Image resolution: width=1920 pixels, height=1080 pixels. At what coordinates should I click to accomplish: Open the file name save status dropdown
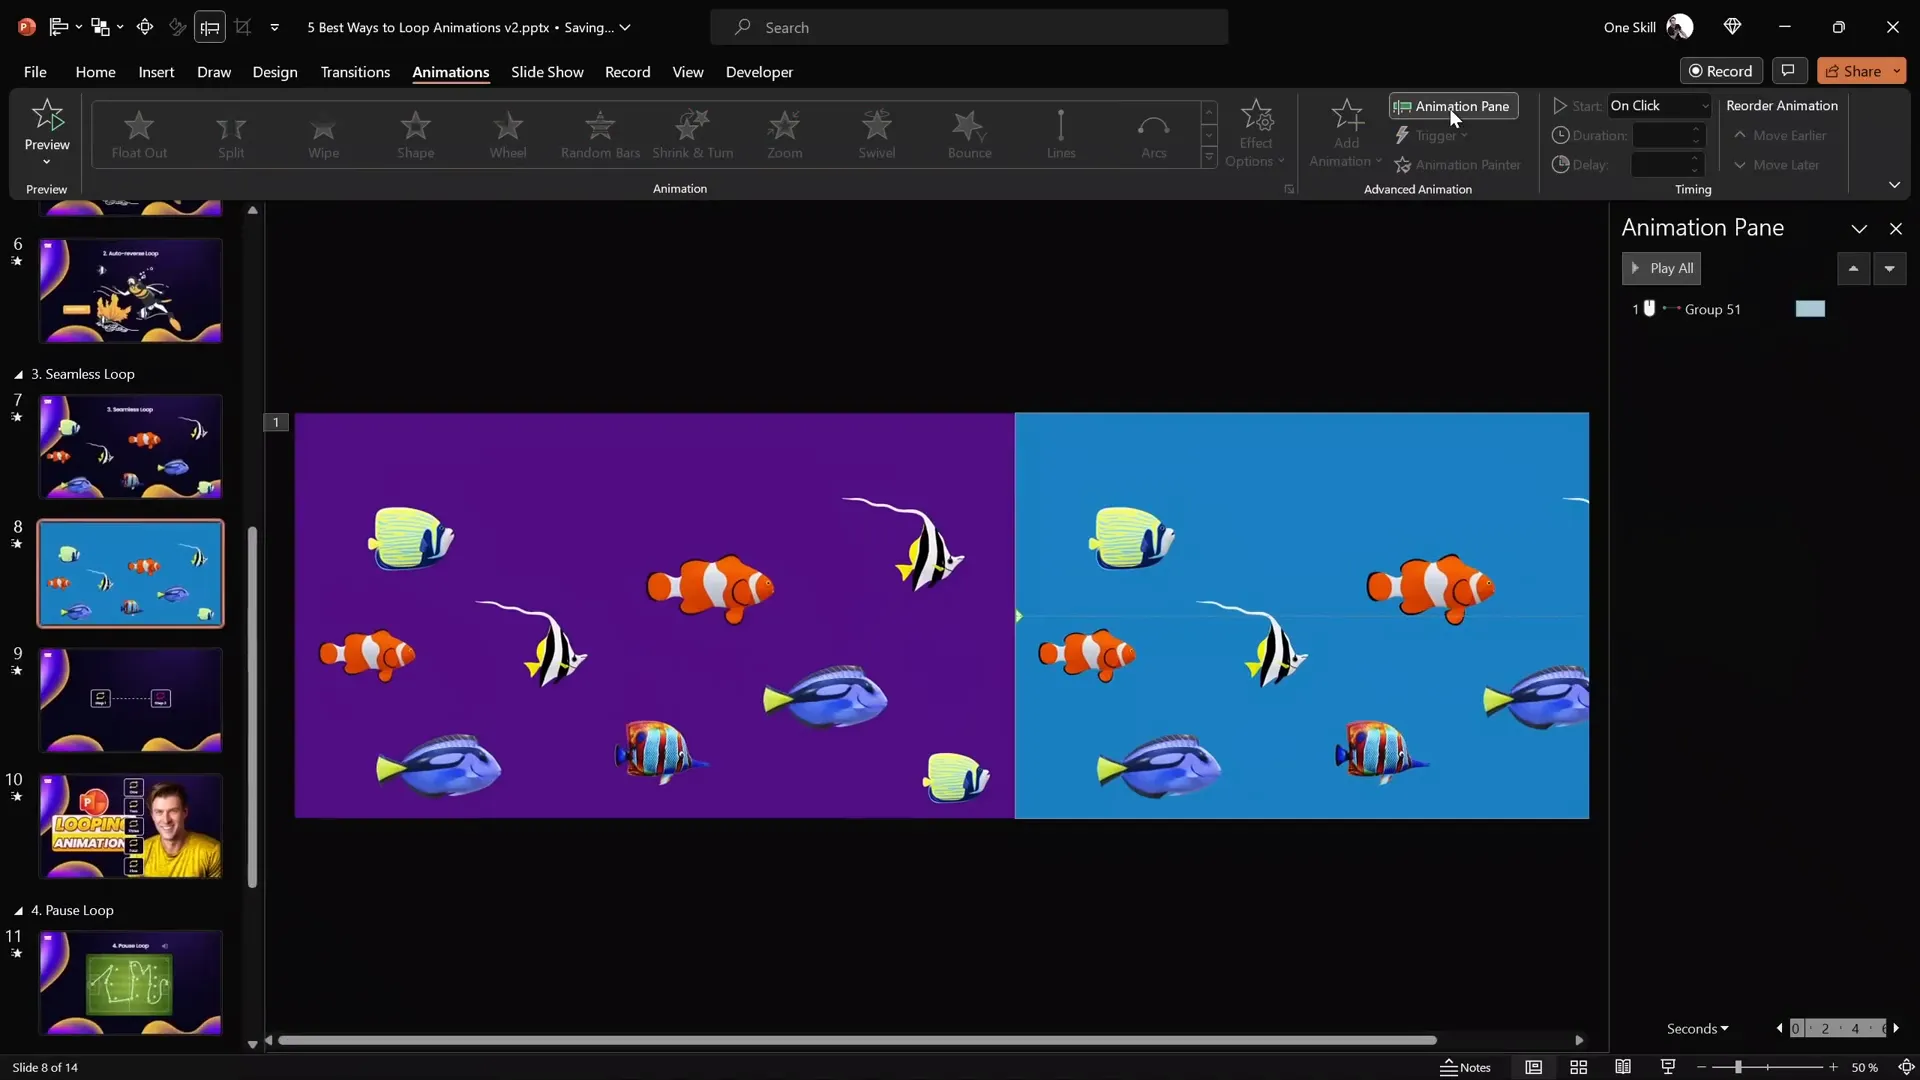pos(625,27)
